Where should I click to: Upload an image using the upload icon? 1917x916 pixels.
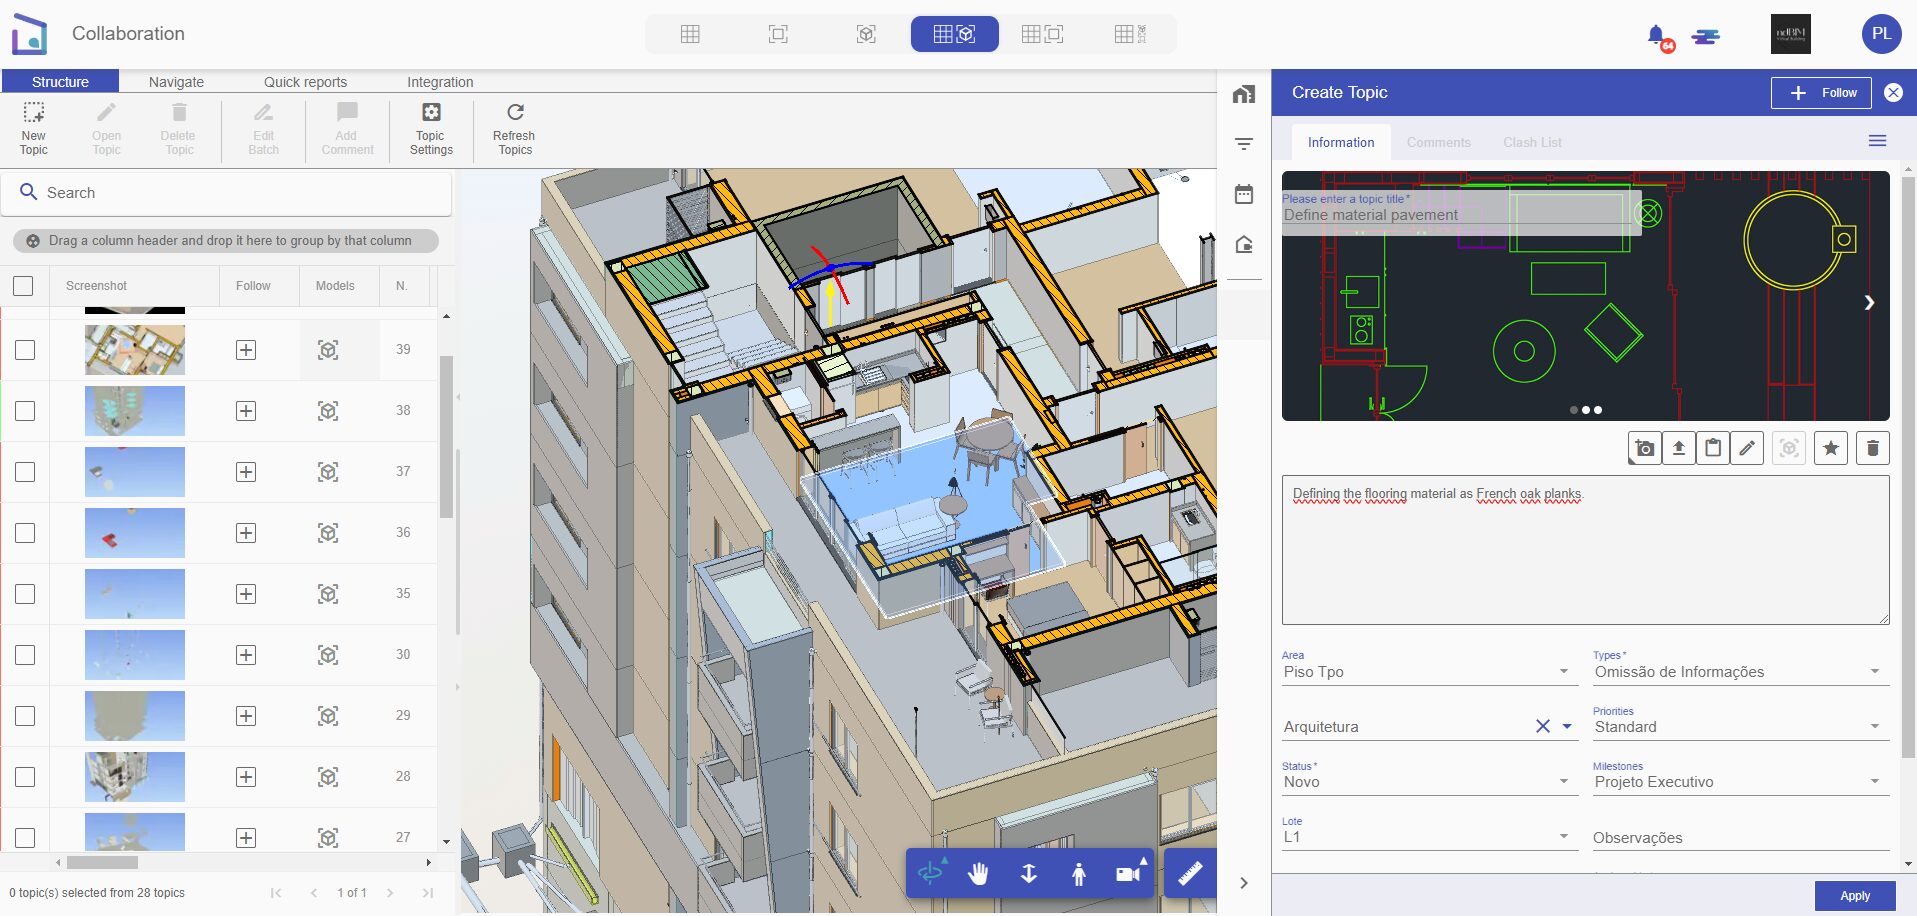pos(1678,448)
